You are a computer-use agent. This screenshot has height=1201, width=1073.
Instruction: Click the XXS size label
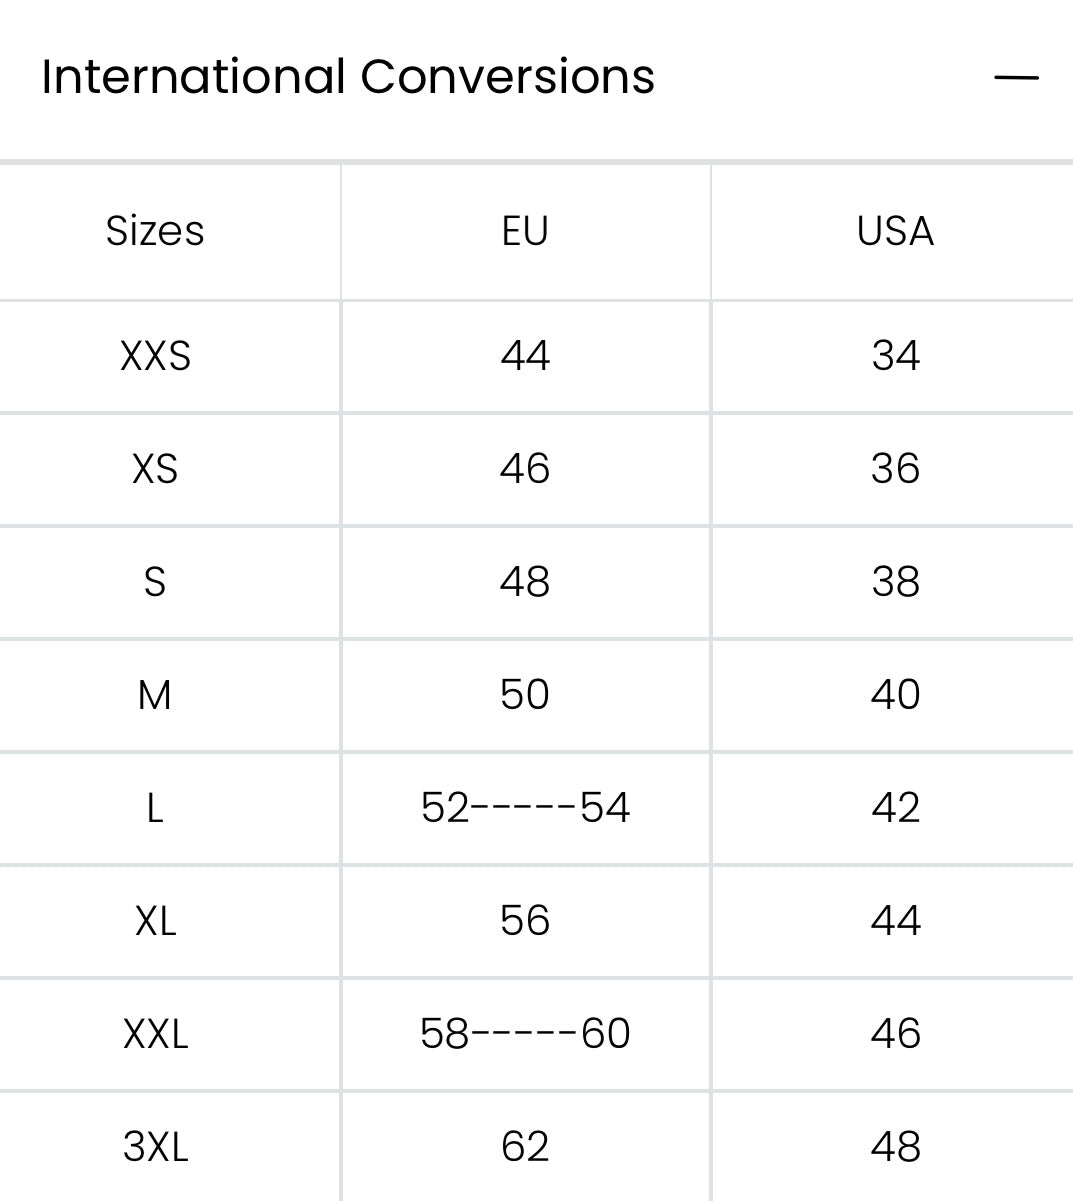coord(155,356)
